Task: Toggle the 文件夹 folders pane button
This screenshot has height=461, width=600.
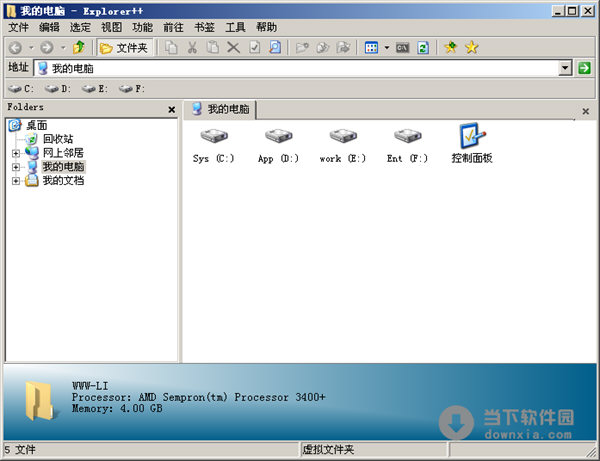Action: pyautogui.click(x=124, y=48)
